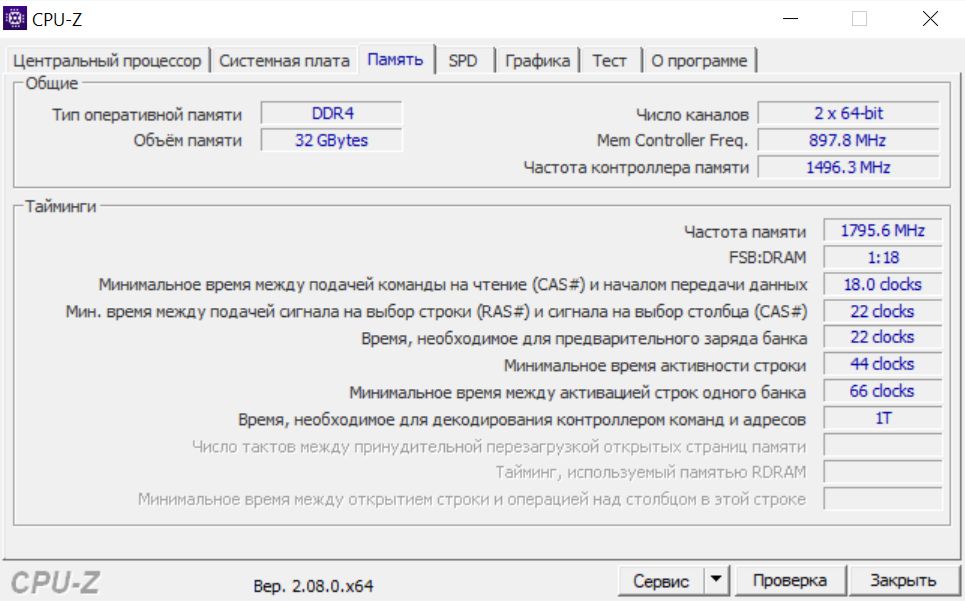This screenshot has height=601, width=965.
Task: Click the 44 clocks value
Action: click(883, 364)
